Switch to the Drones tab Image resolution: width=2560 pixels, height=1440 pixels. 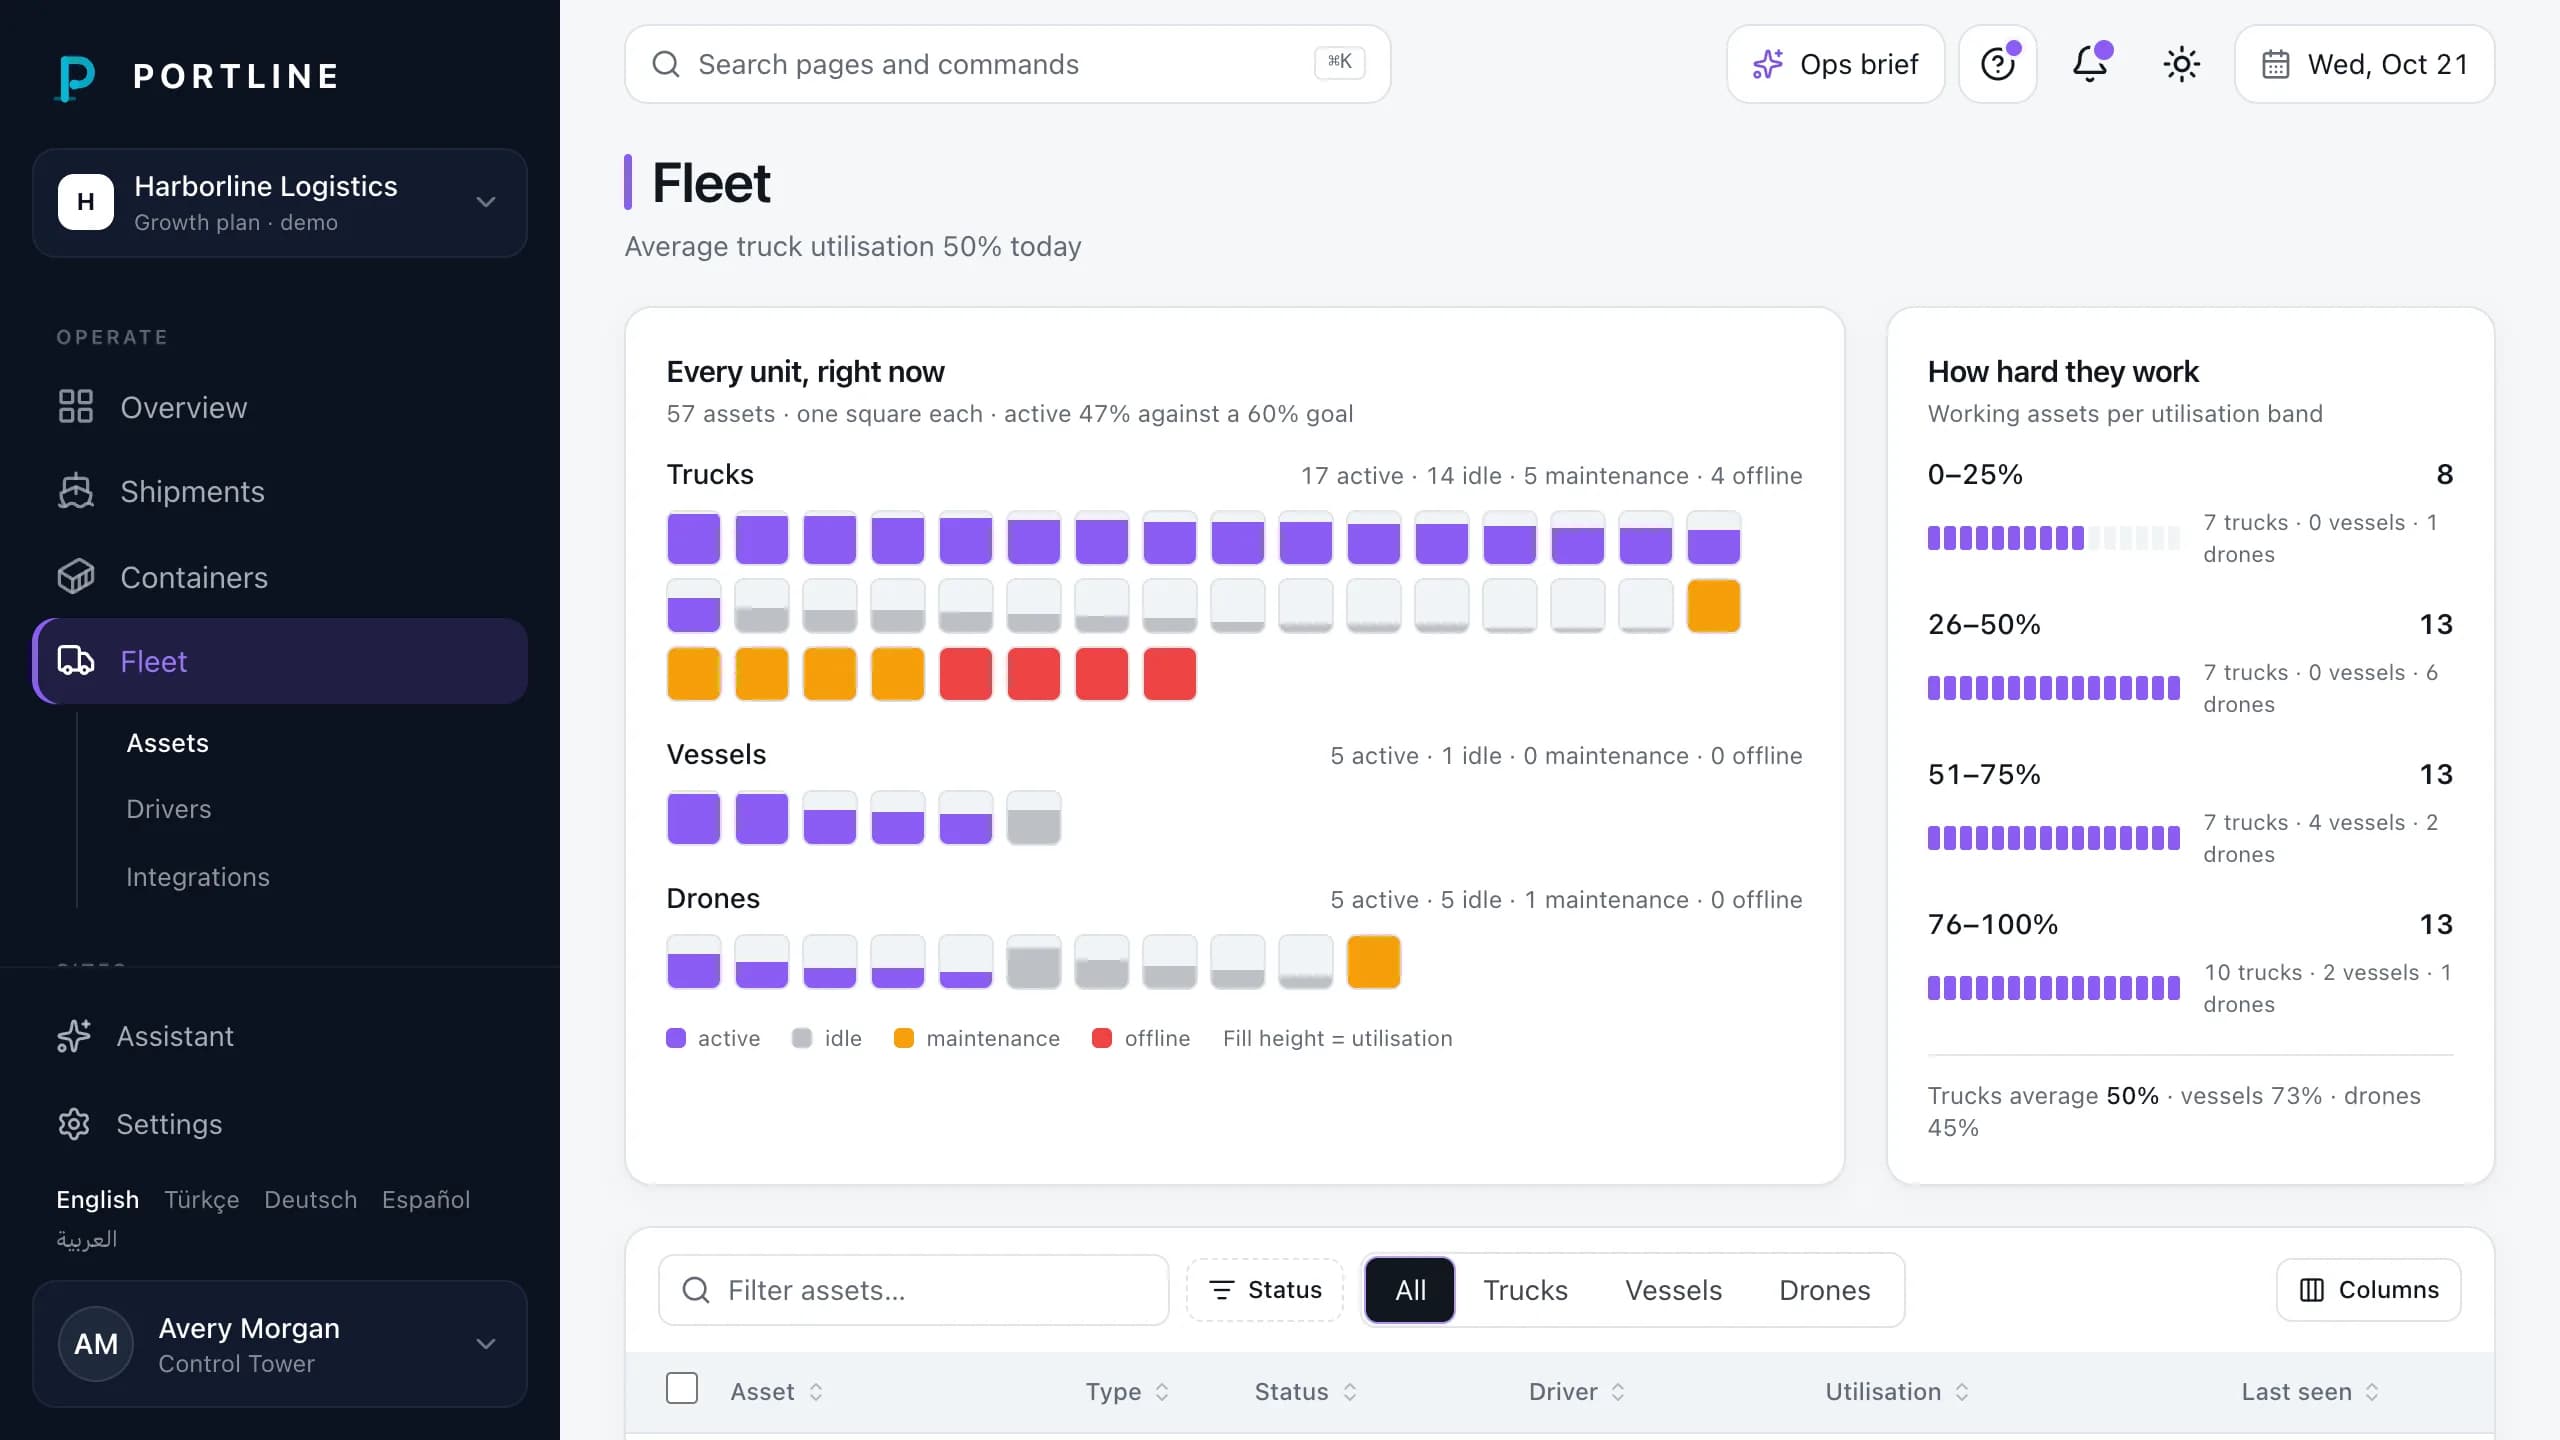pyautogui.click(x=1824, y=1290)
